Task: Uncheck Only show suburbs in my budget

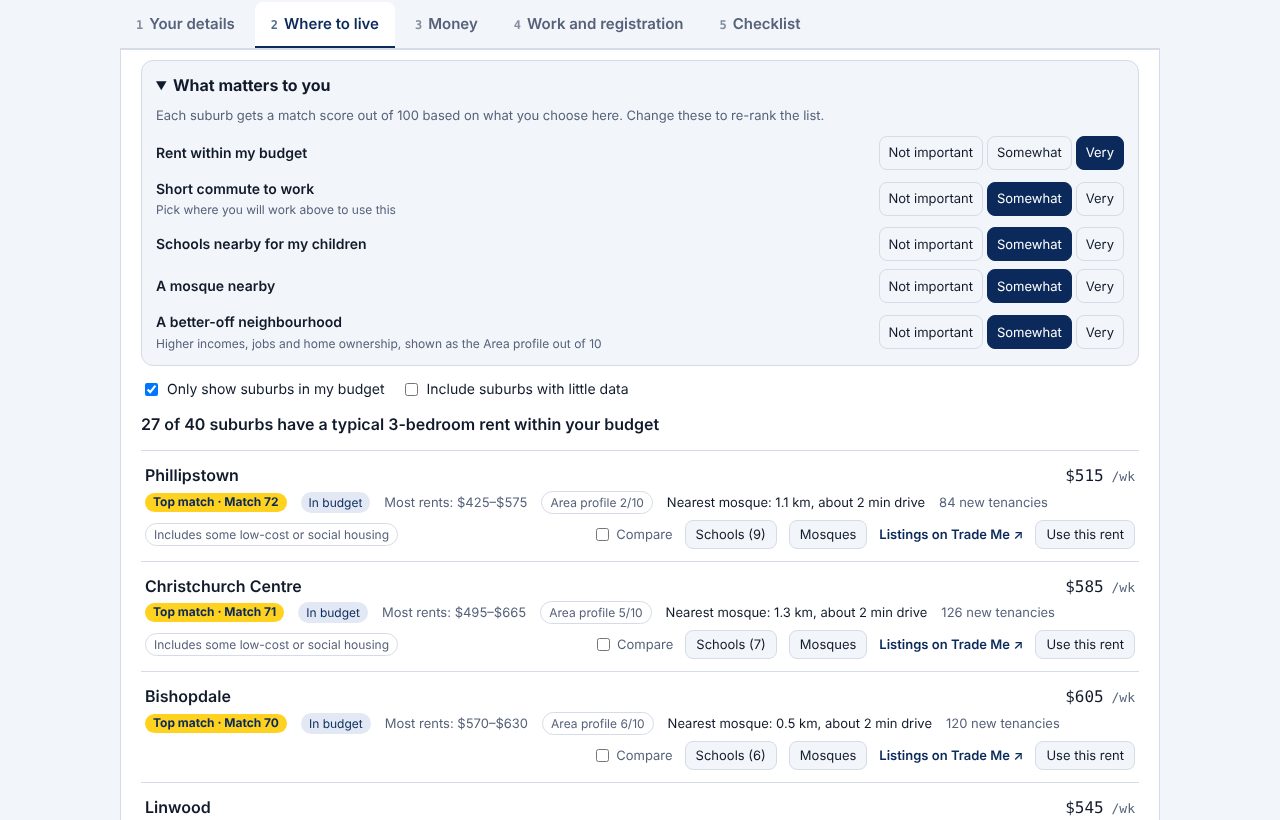Action: pyautogui.click(x=152, y=389)
